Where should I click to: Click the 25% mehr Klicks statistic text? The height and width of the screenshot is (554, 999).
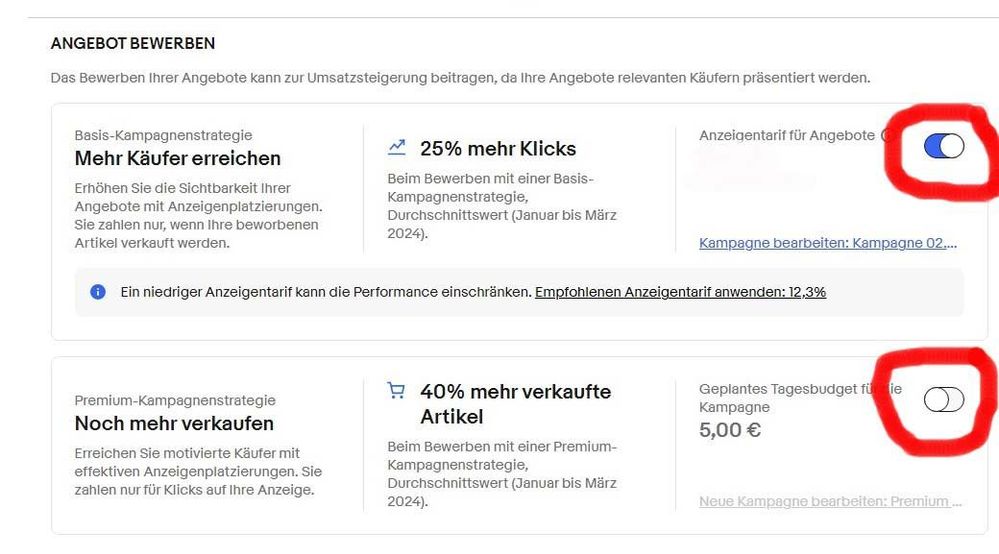tap(497, 149)
